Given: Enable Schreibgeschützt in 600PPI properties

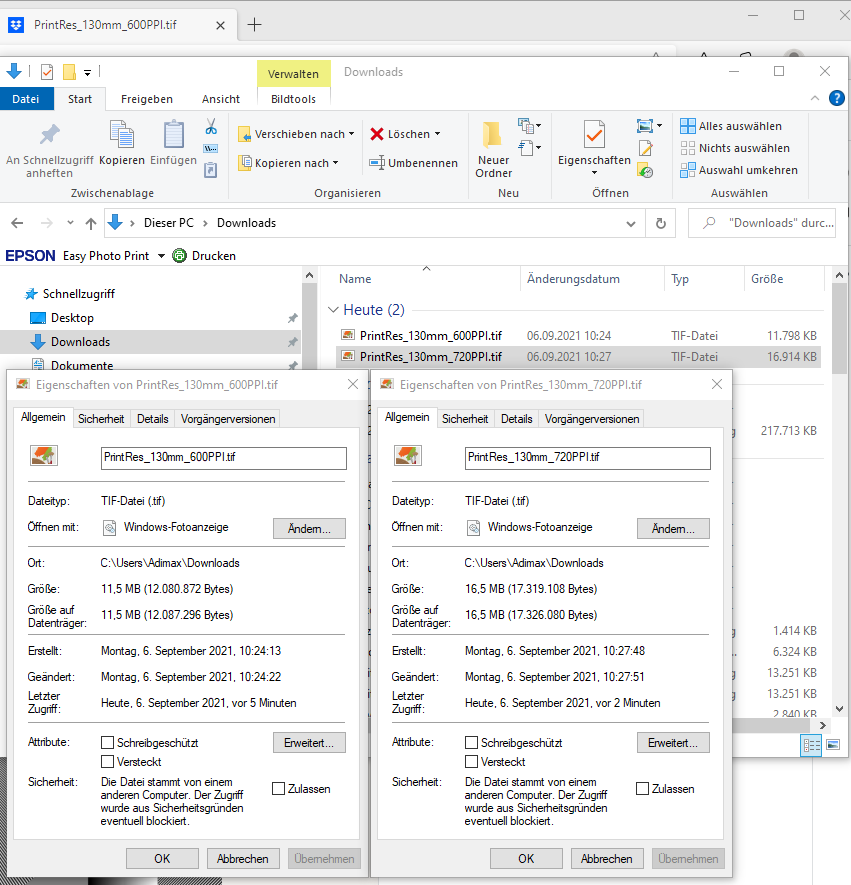Looking at the screenshot, I should (108, 743).
